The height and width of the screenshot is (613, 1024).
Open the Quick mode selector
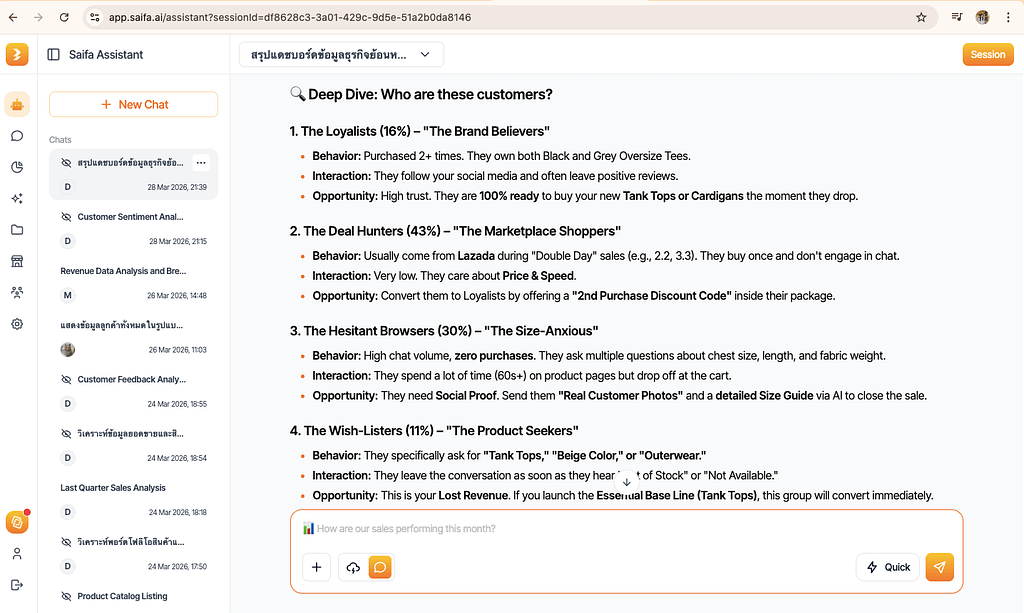888,567
